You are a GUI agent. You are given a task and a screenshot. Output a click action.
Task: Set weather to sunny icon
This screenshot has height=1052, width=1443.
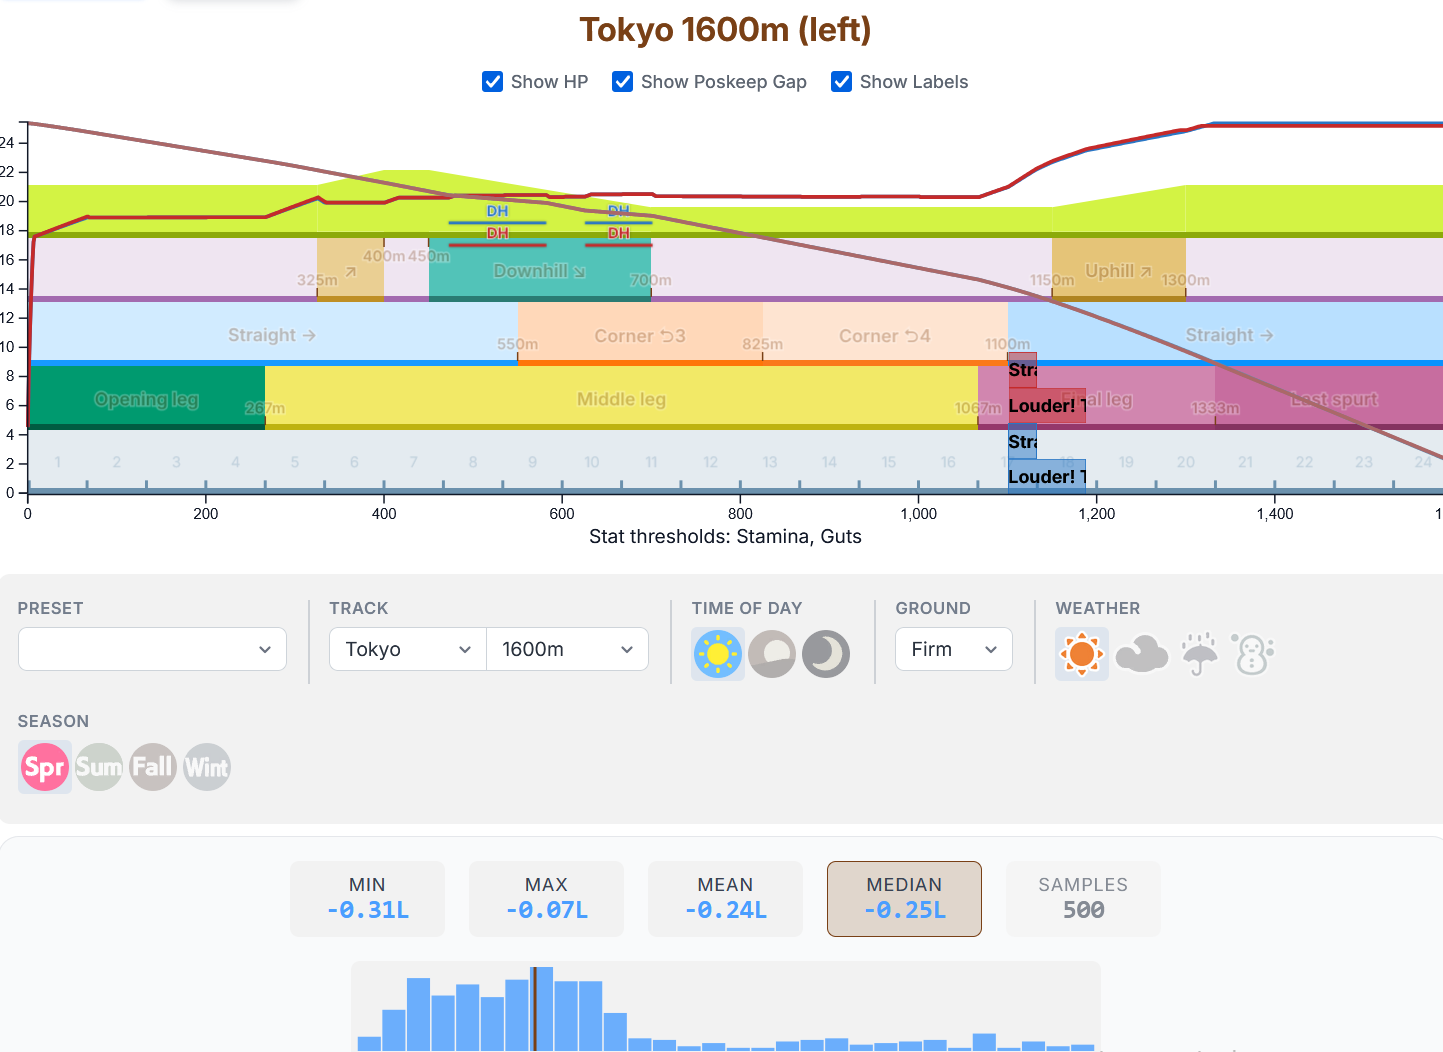(1082, 654)
